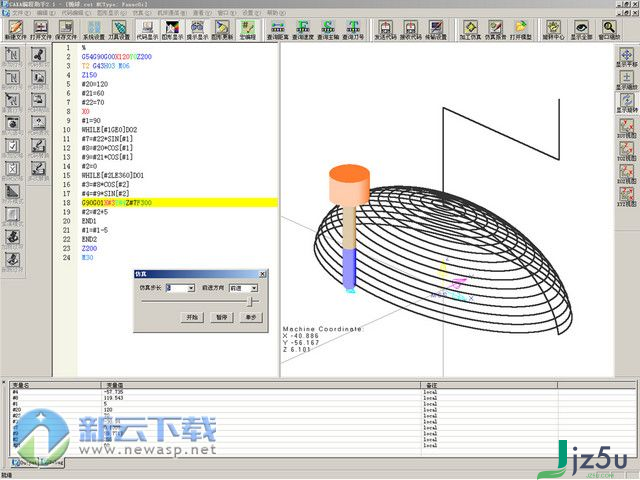Click 显示缩放 zoom view icon on right
The image size is (640, 480).
point(627,80)
